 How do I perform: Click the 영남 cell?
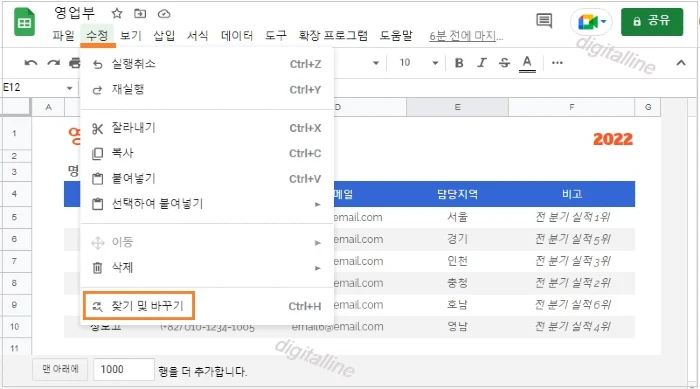point(457,326)
